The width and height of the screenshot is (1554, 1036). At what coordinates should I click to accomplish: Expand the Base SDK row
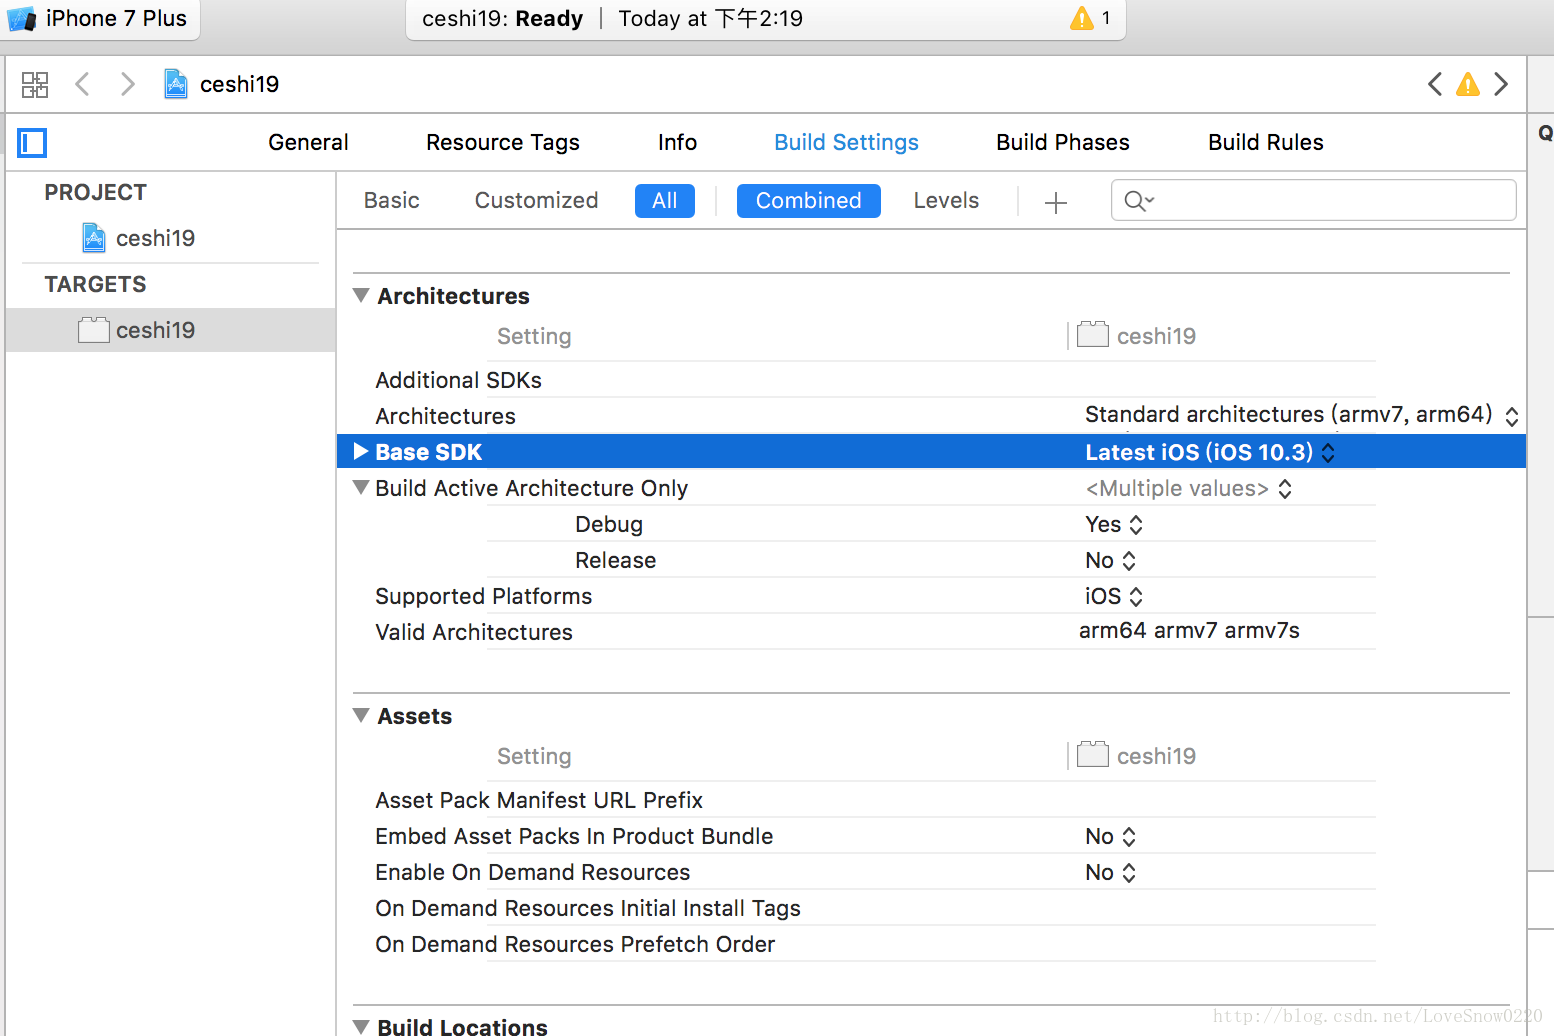pos(361,452)
